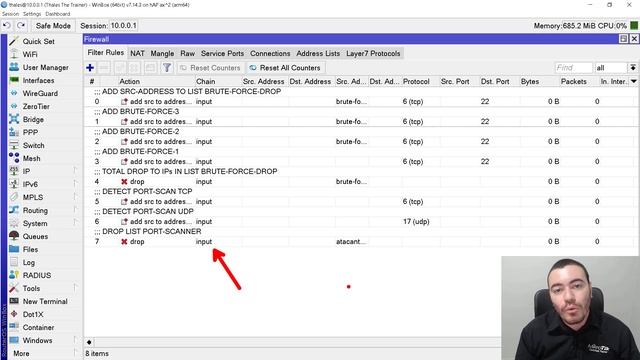Click the undo arrow icon
640x360 pixels.
(x=7, y=26)
